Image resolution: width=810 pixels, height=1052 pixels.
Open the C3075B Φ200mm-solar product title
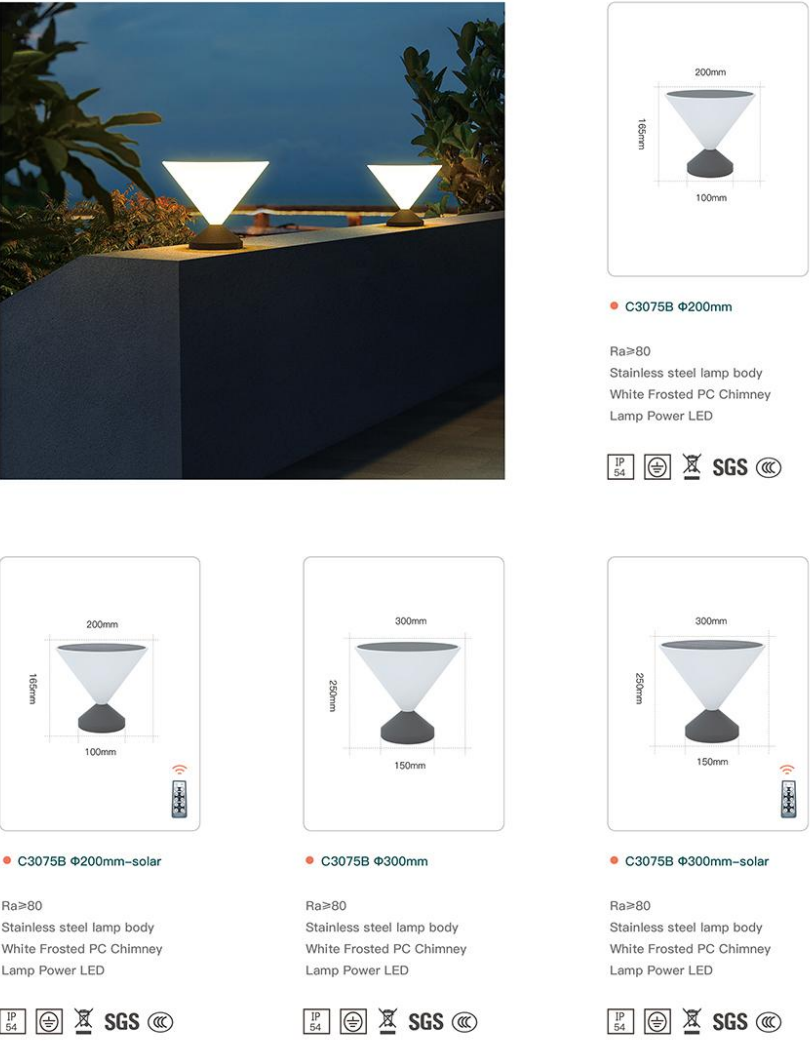point(89,861)
